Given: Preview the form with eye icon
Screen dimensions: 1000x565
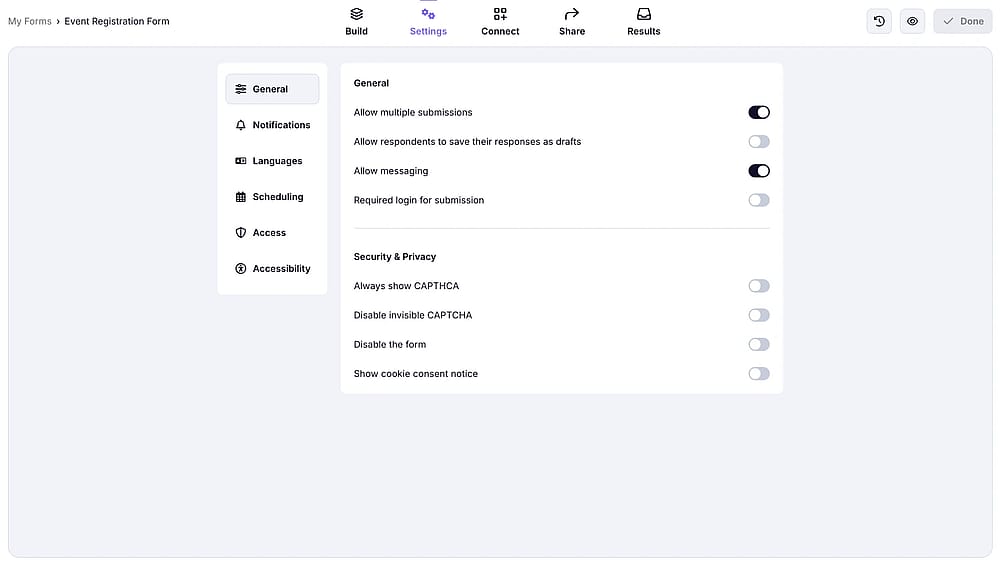Looking at the screenshot, I should coord(912,21).
